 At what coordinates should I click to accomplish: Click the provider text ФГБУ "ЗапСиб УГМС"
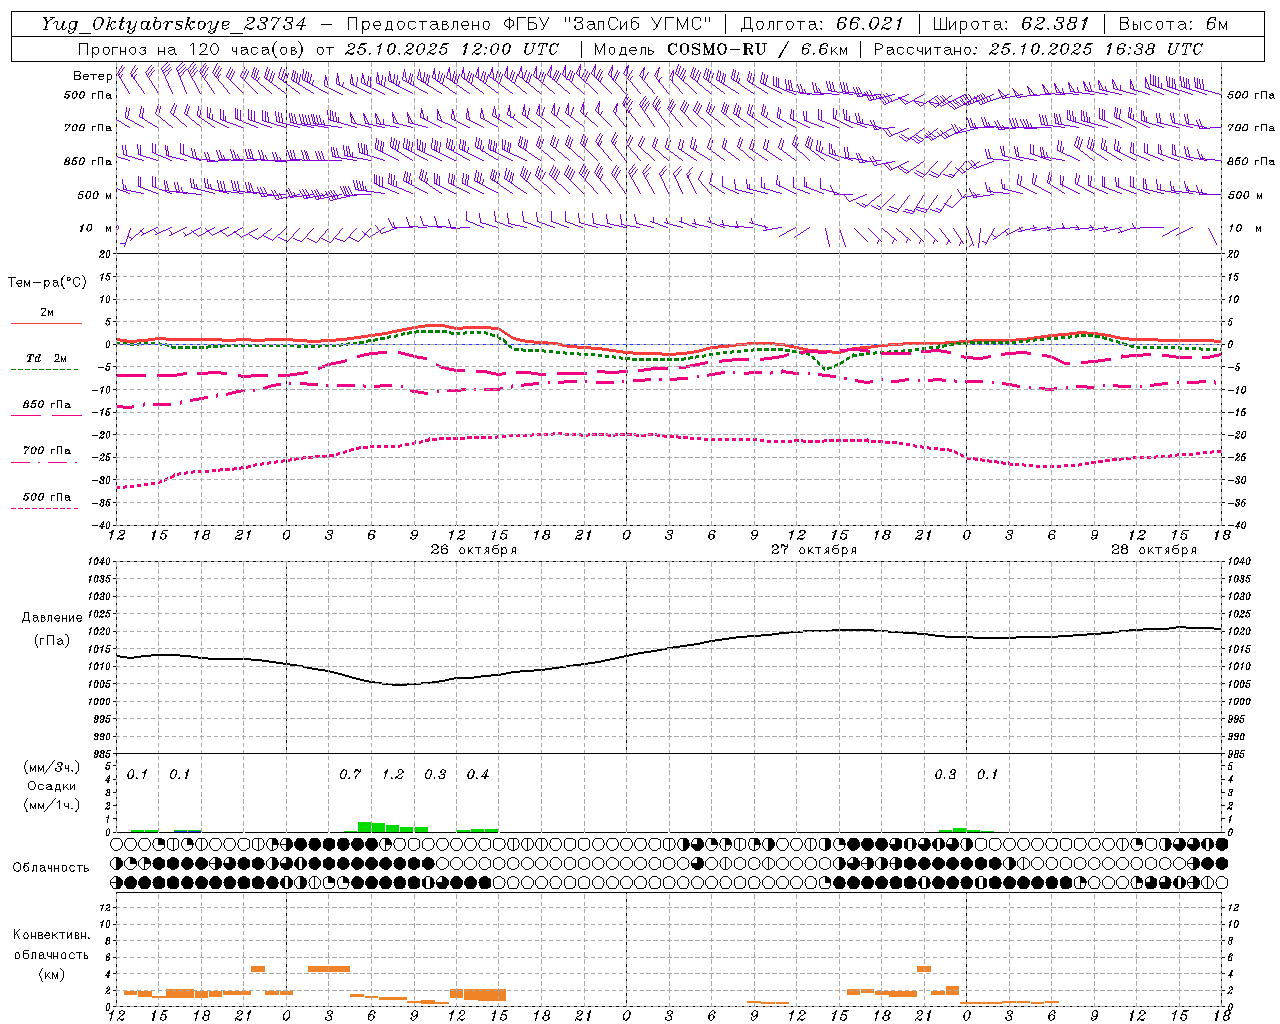[x=606, y=24]
